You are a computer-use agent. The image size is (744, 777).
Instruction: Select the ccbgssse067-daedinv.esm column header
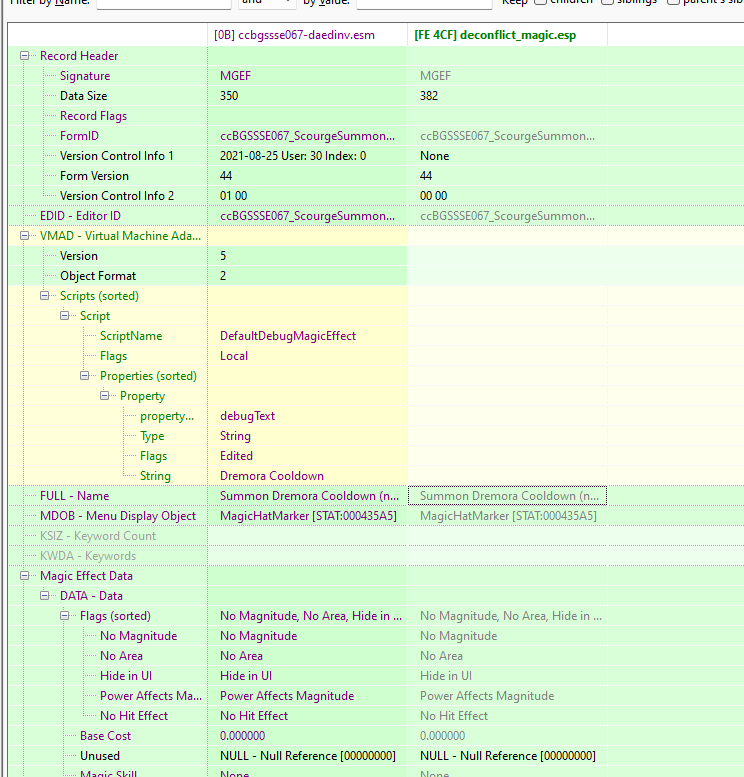click(307, 35)
